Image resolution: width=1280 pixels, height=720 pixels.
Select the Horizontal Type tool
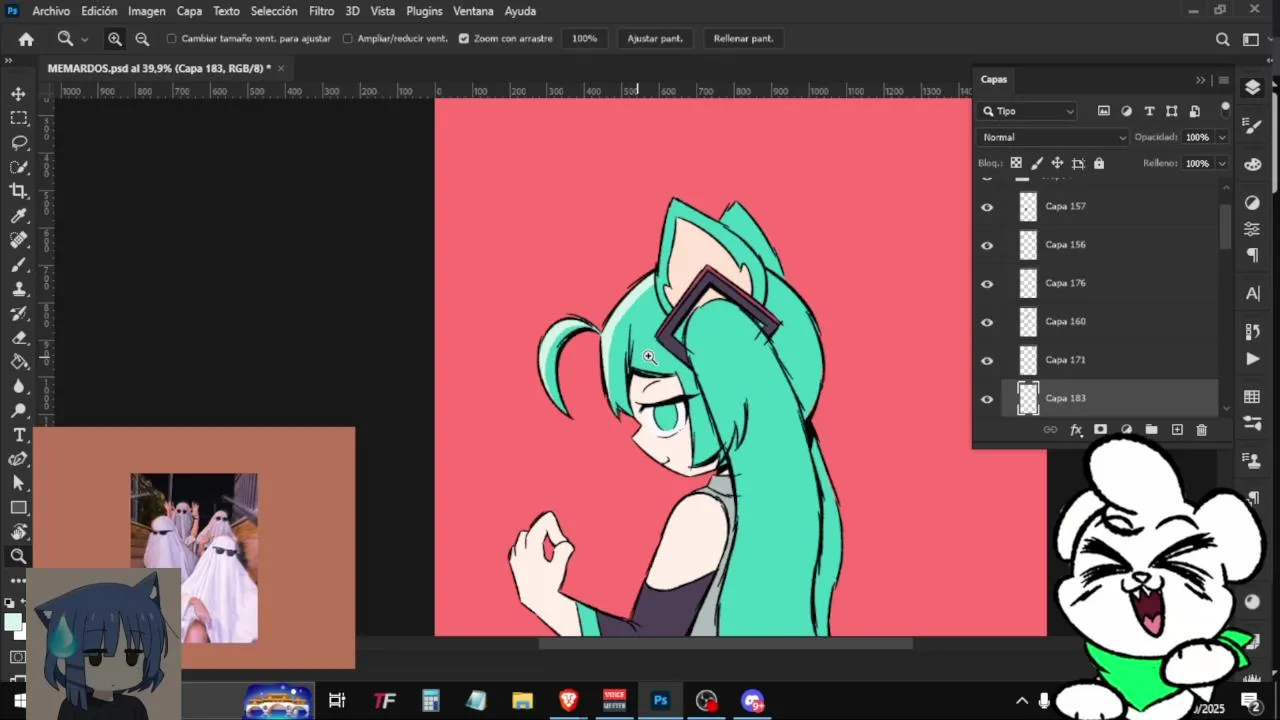[x=18, y=435]
